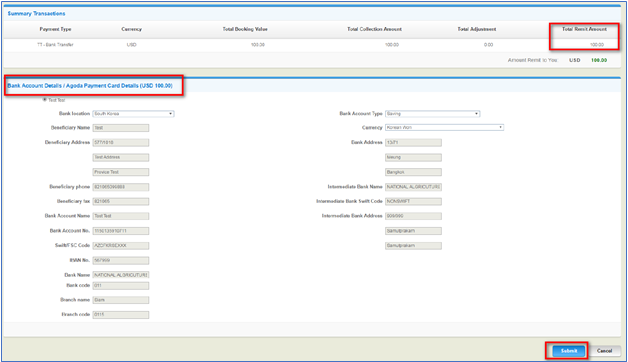Open the Bank location dropdown
Screen dimensions: 628x362
(x=133, y=114)
